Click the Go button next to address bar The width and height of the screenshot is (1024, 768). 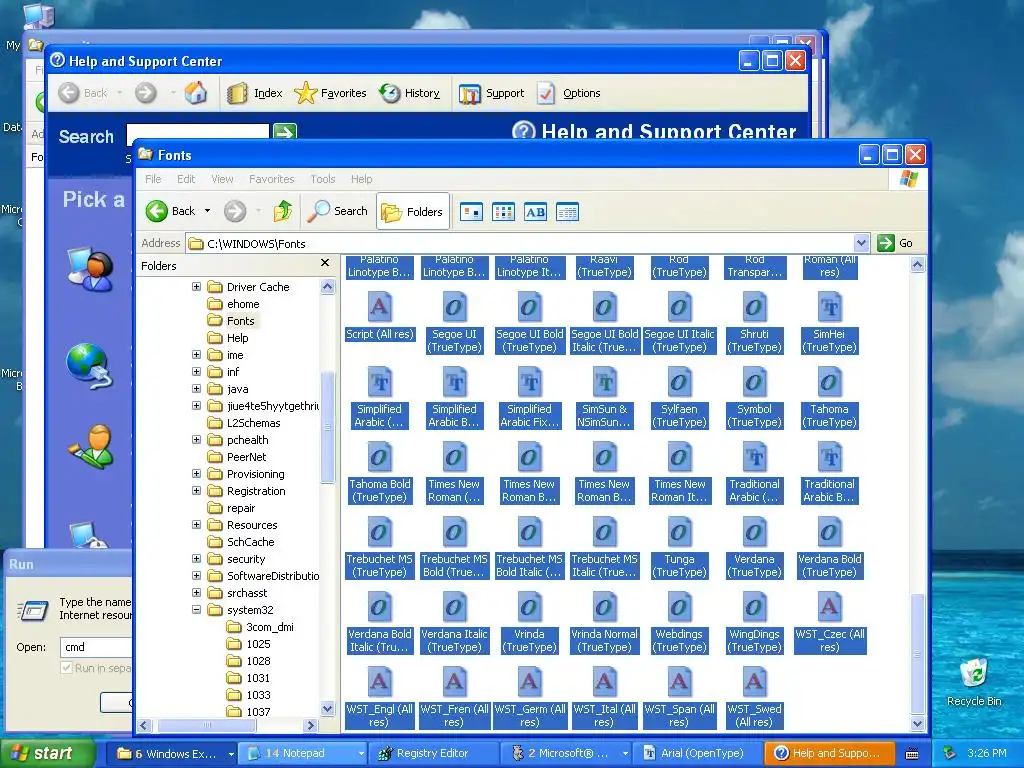[x=895, y=243]
